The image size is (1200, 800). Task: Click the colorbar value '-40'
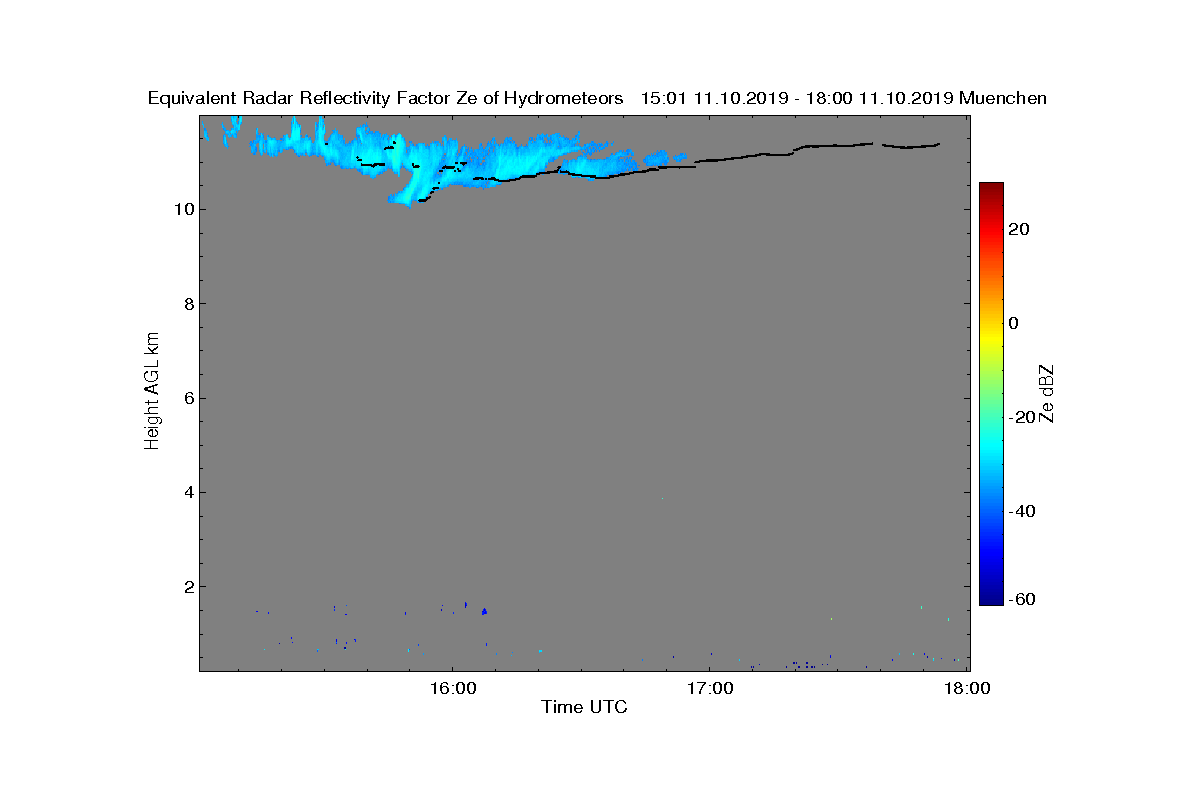click(x=1020, y=511)
